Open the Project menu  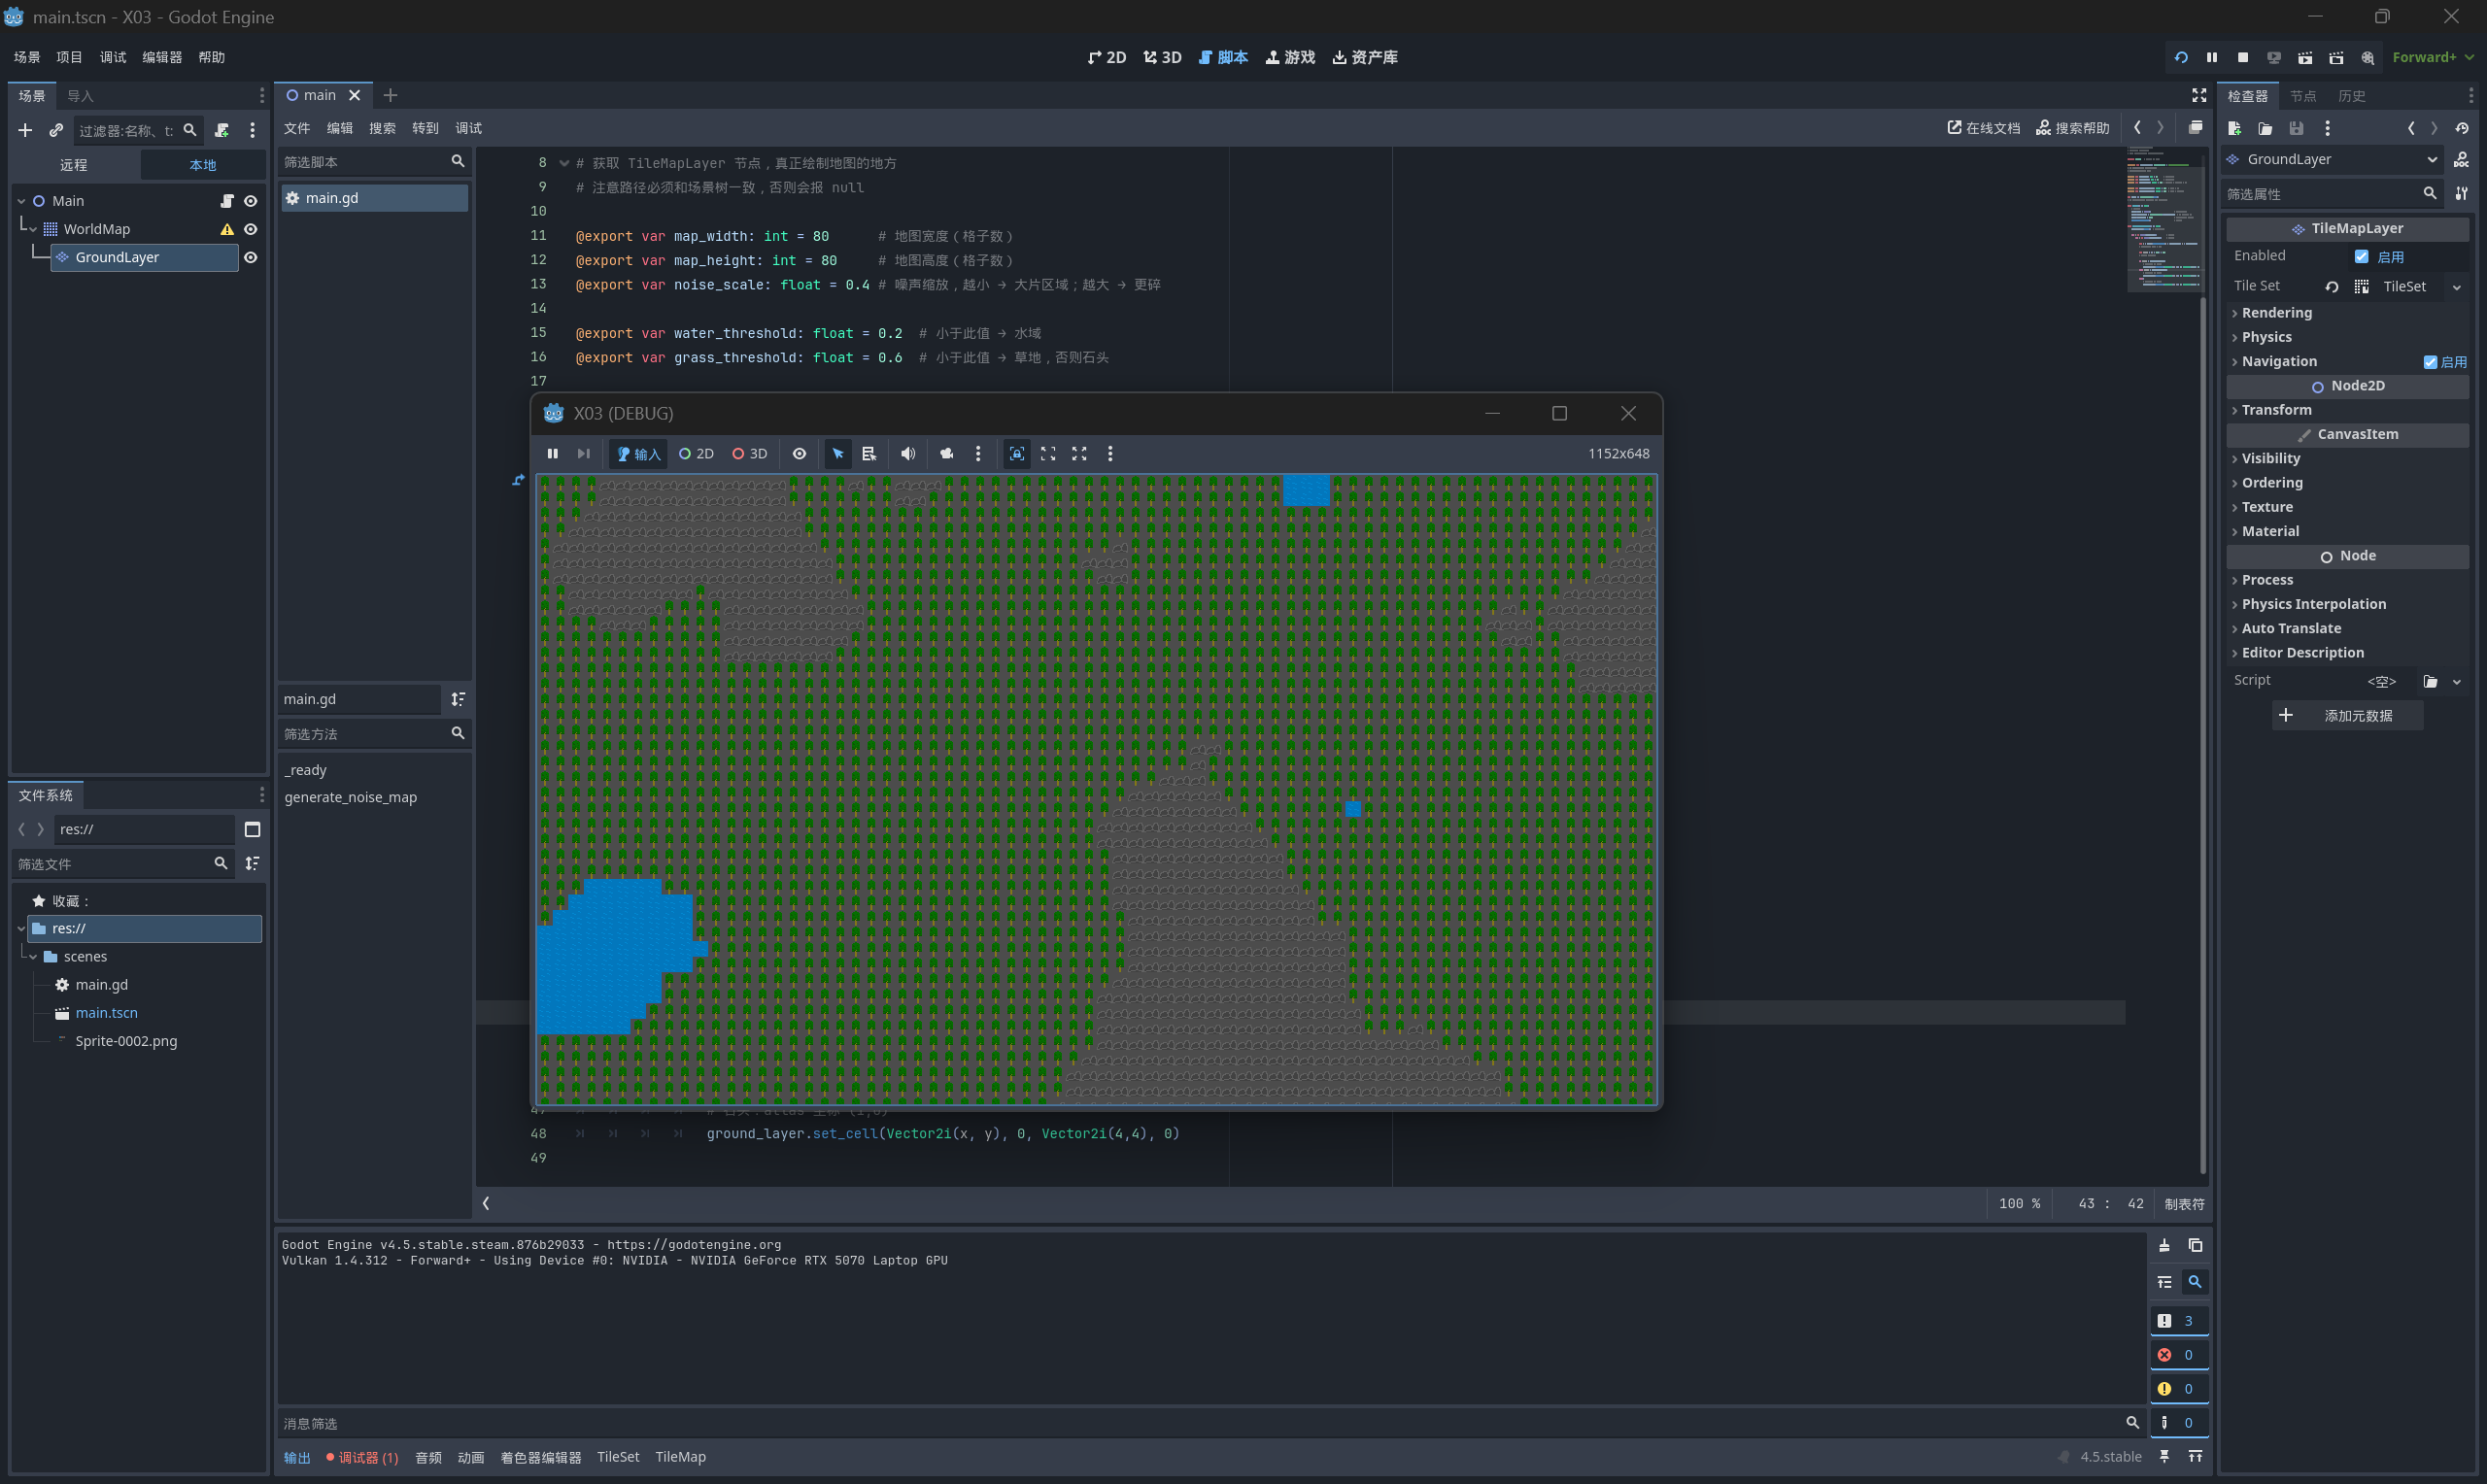pos(69,58)
